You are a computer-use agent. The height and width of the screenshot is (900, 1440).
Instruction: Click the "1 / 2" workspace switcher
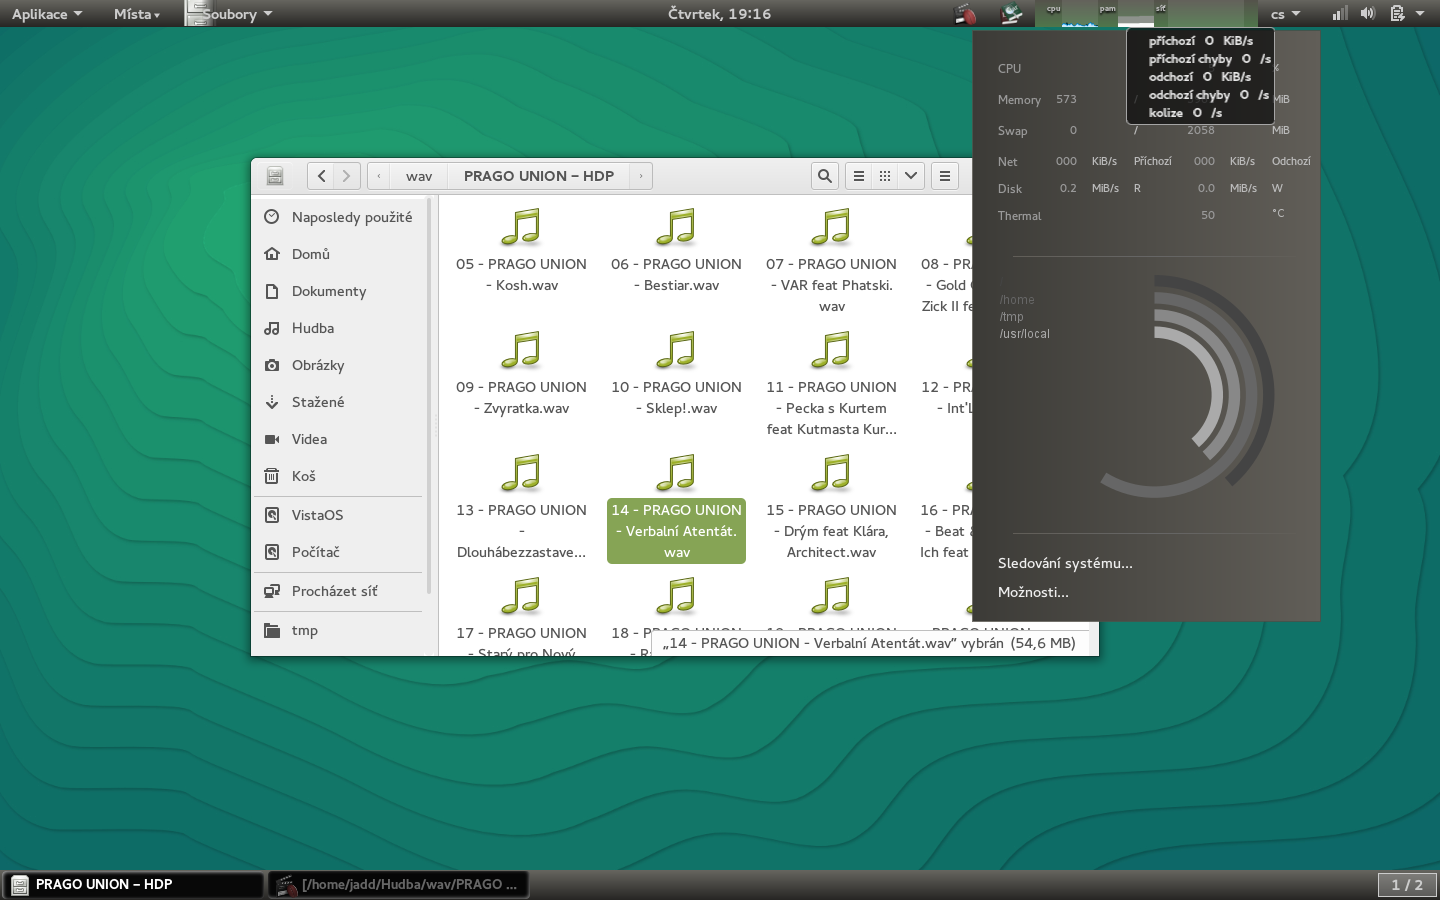coord(1407,884)
